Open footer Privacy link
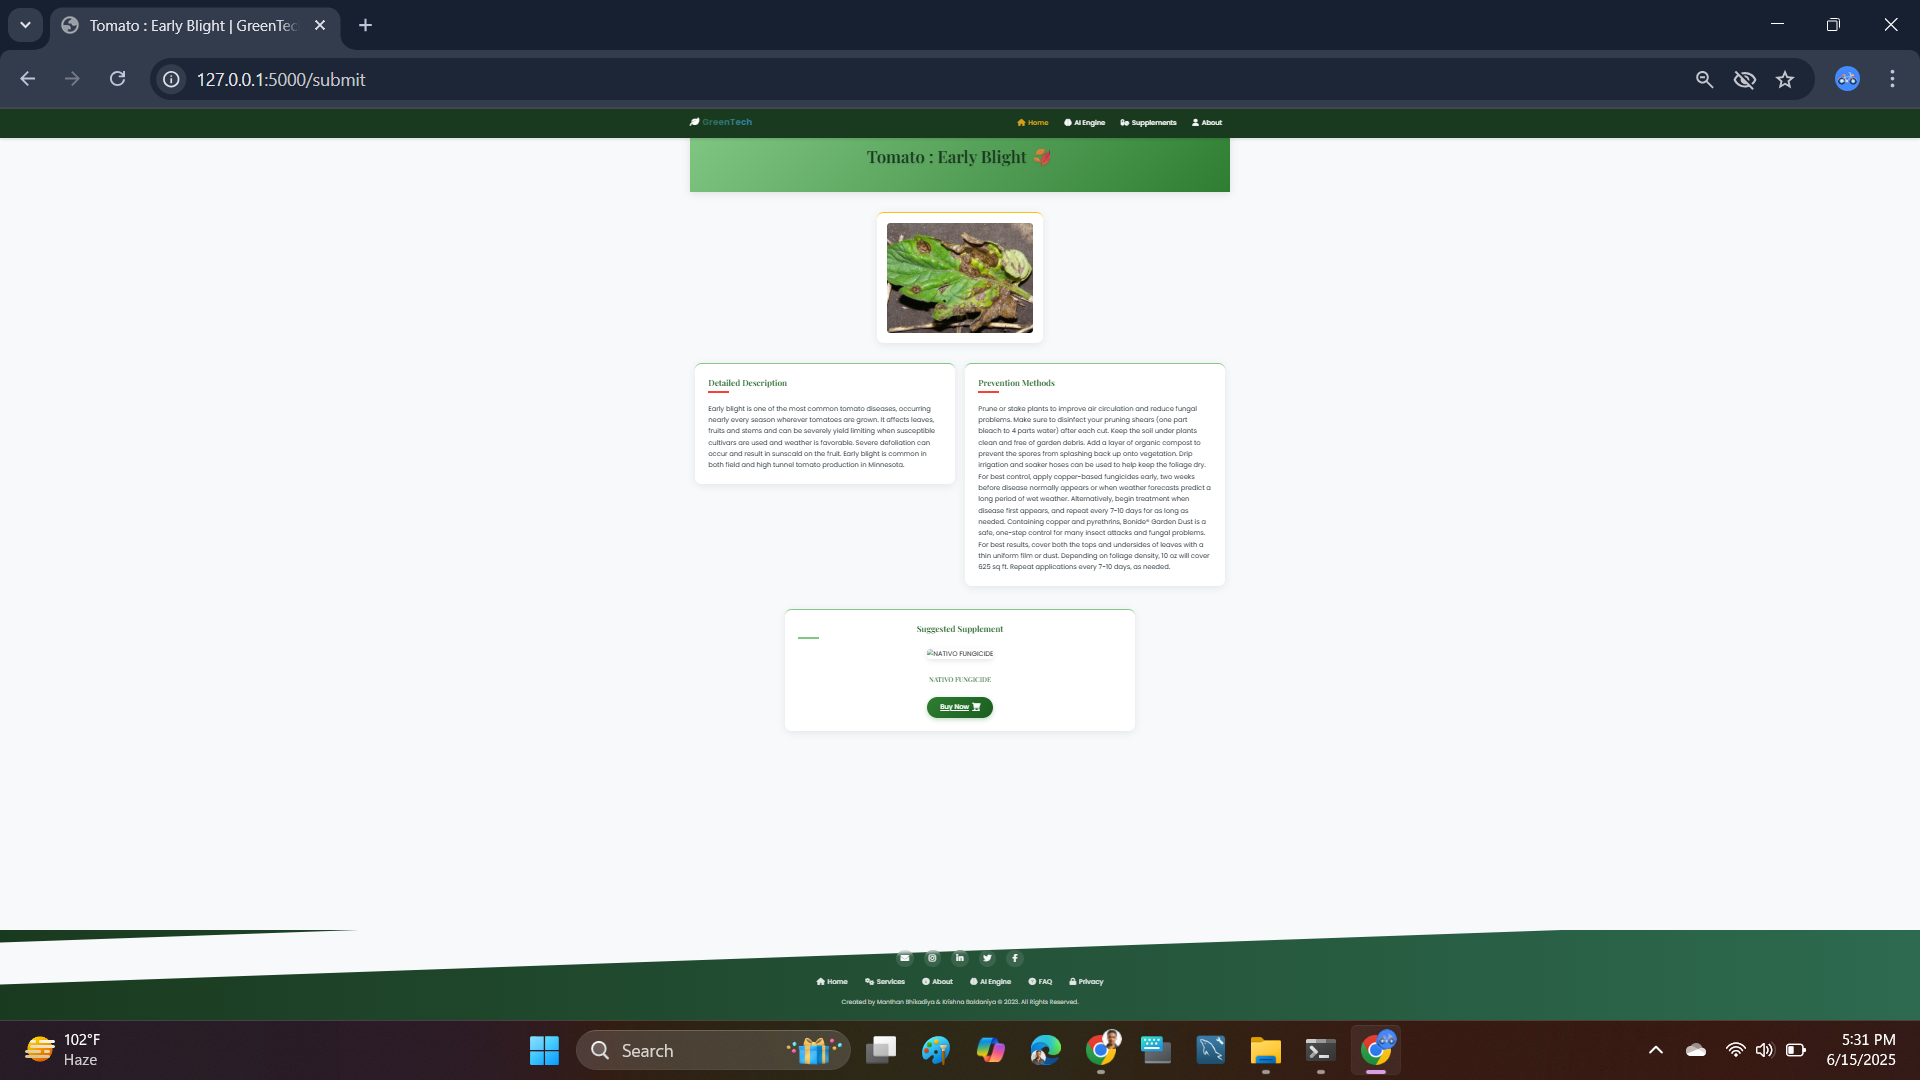 [1086, 982]
